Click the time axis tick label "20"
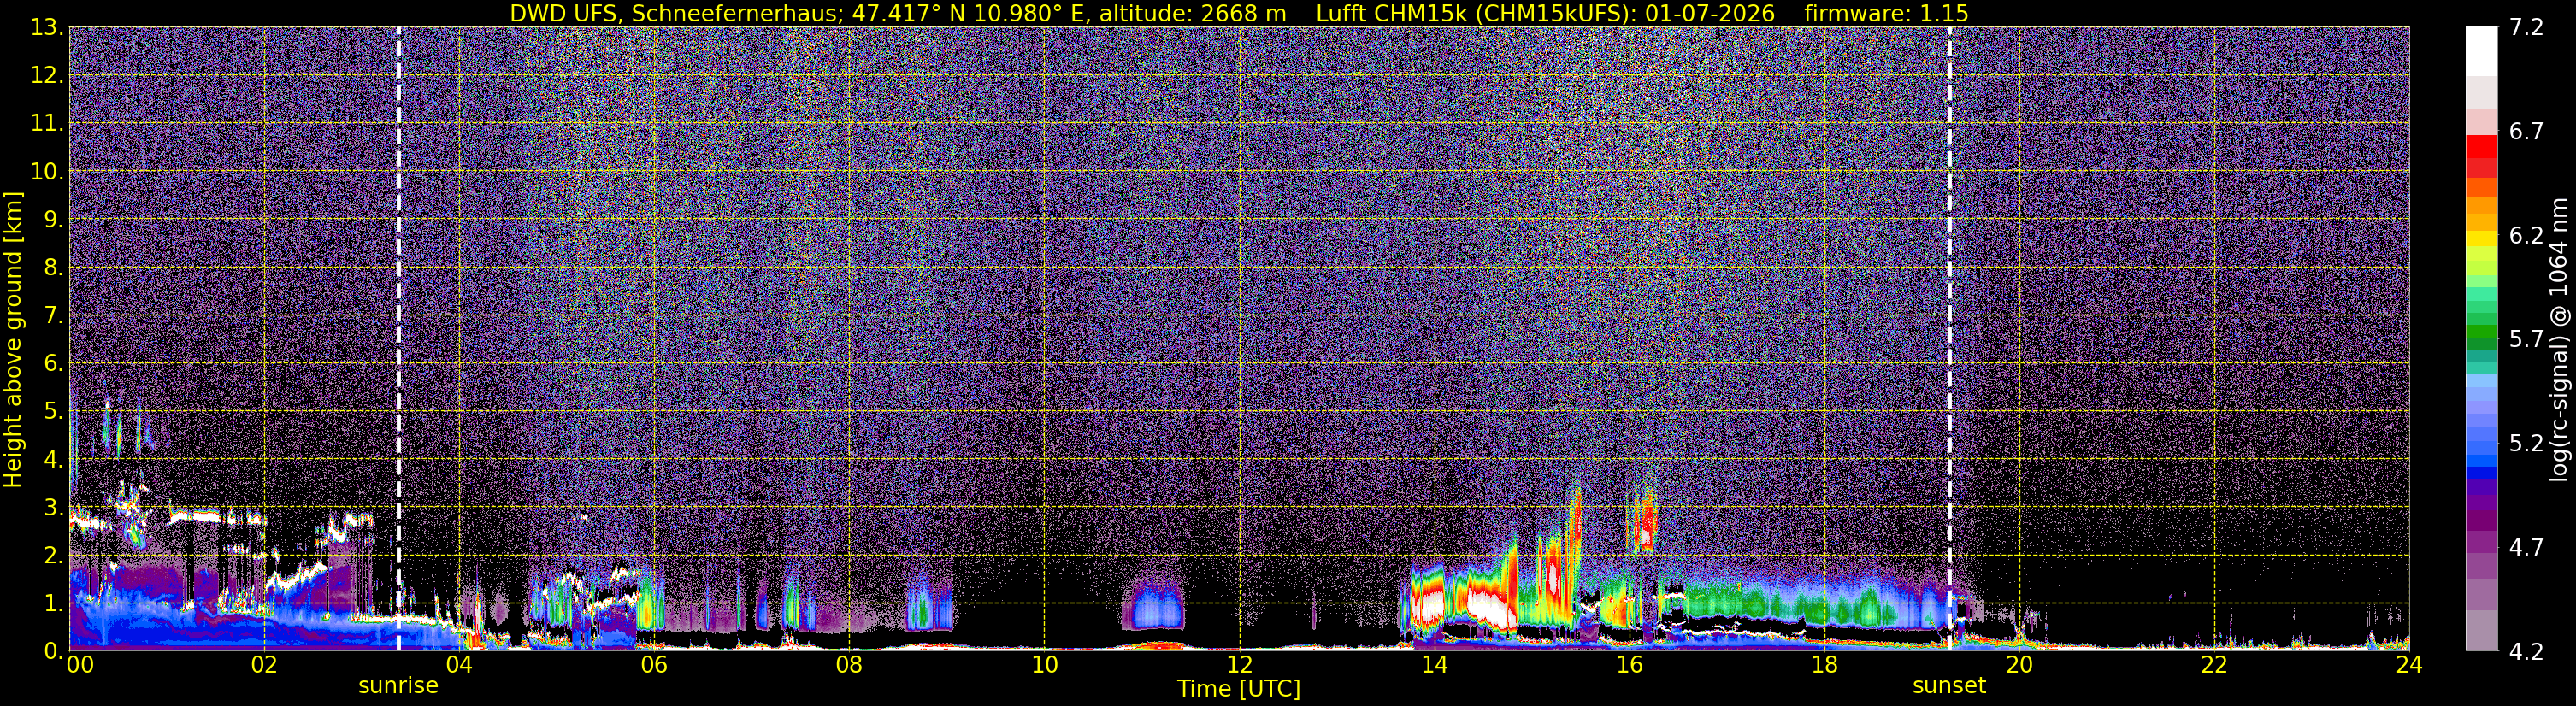The height and width of the screenshot is (706, 2576). pos(2019,665)
